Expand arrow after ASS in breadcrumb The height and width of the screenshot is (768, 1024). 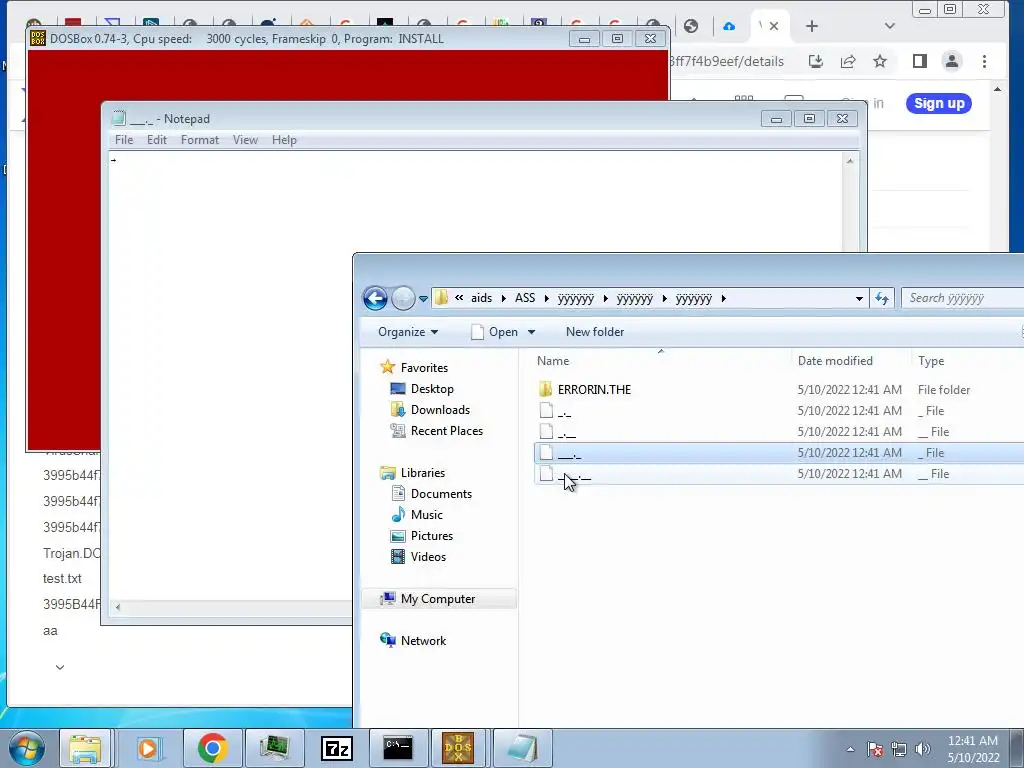[547, 298]
